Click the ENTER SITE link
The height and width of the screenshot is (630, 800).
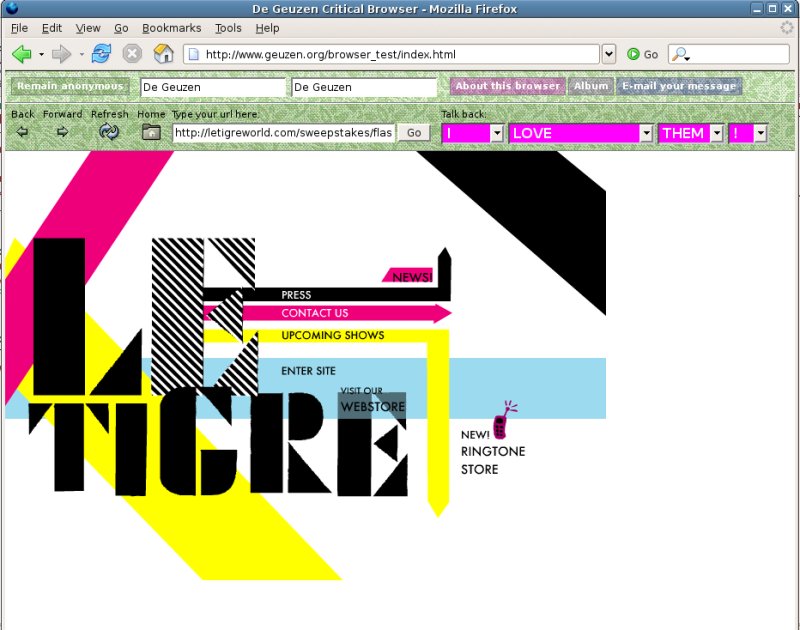tap(308, 371)
